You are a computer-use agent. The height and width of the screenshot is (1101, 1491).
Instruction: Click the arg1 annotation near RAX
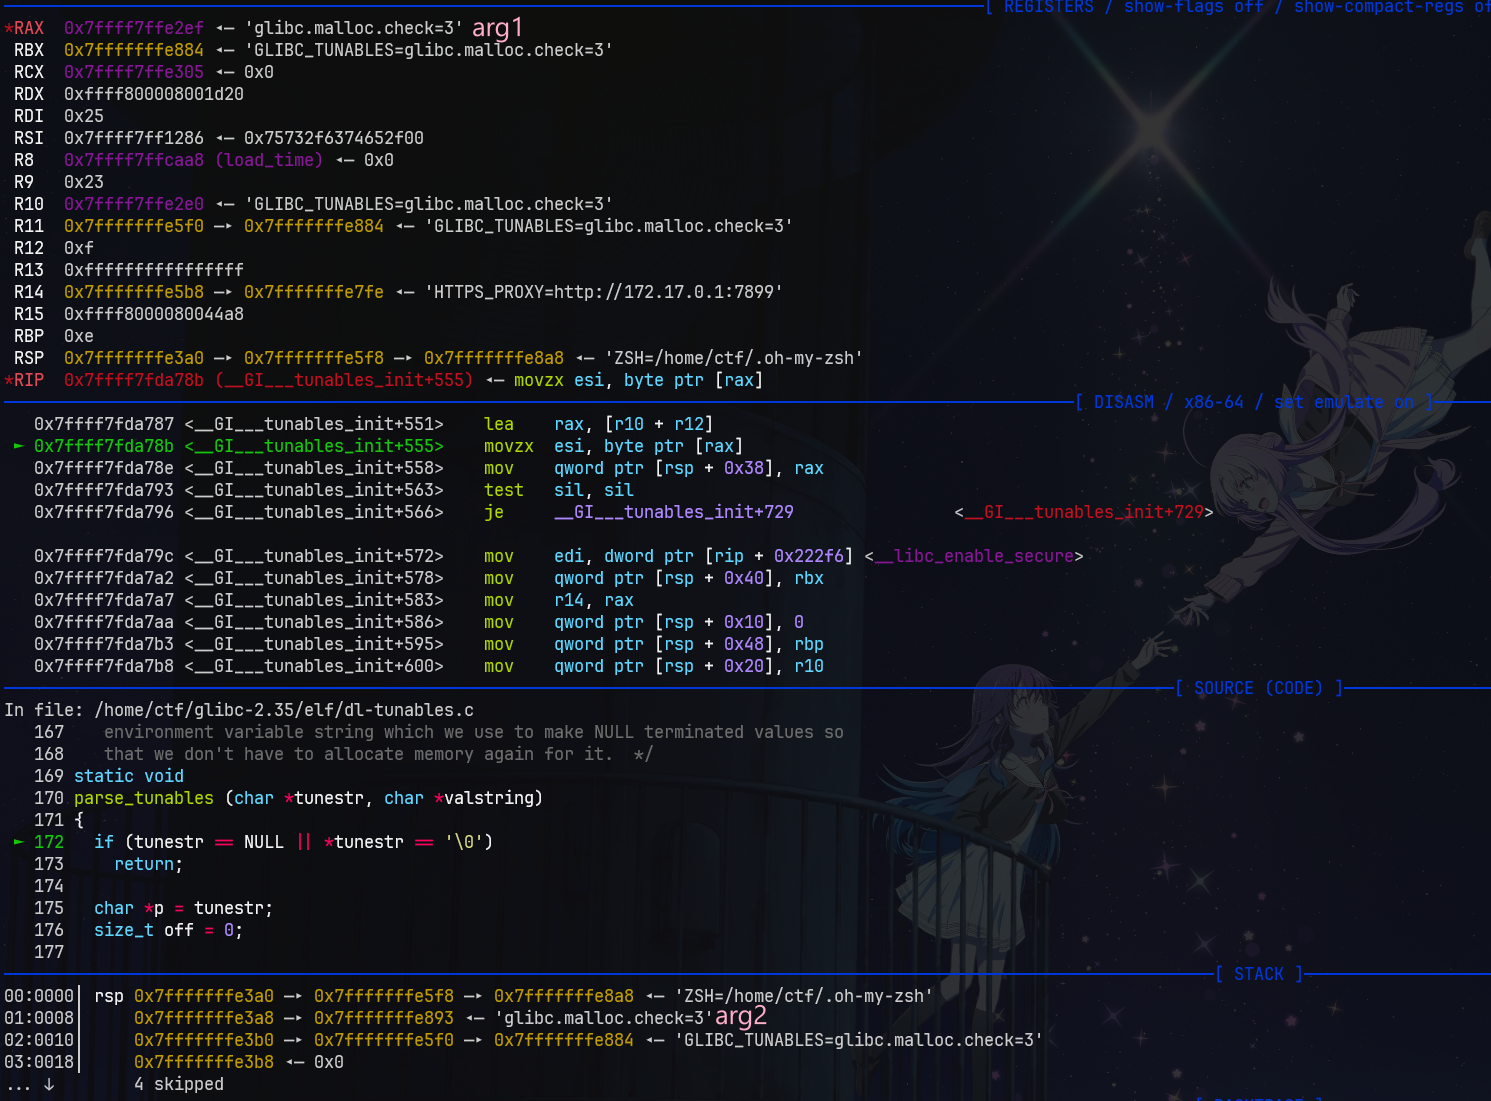point(497,28)
